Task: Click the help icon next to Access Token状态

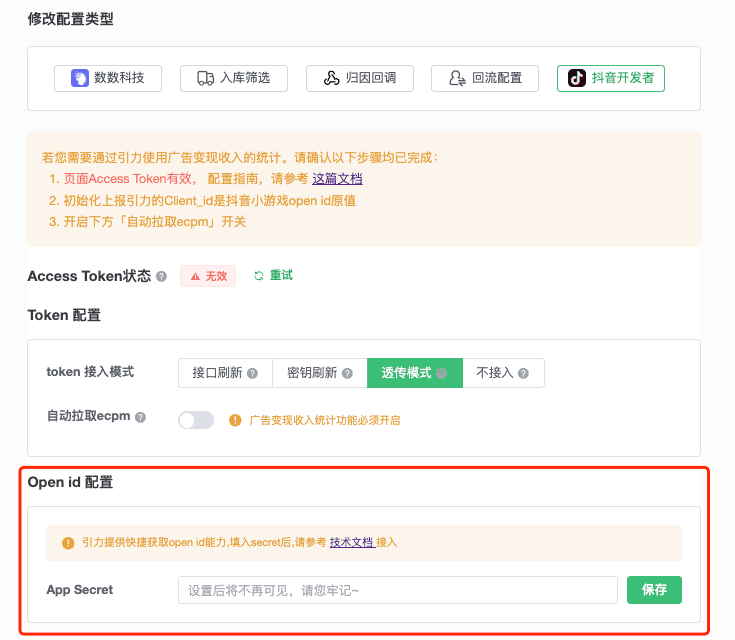Action: coord(161,276)
